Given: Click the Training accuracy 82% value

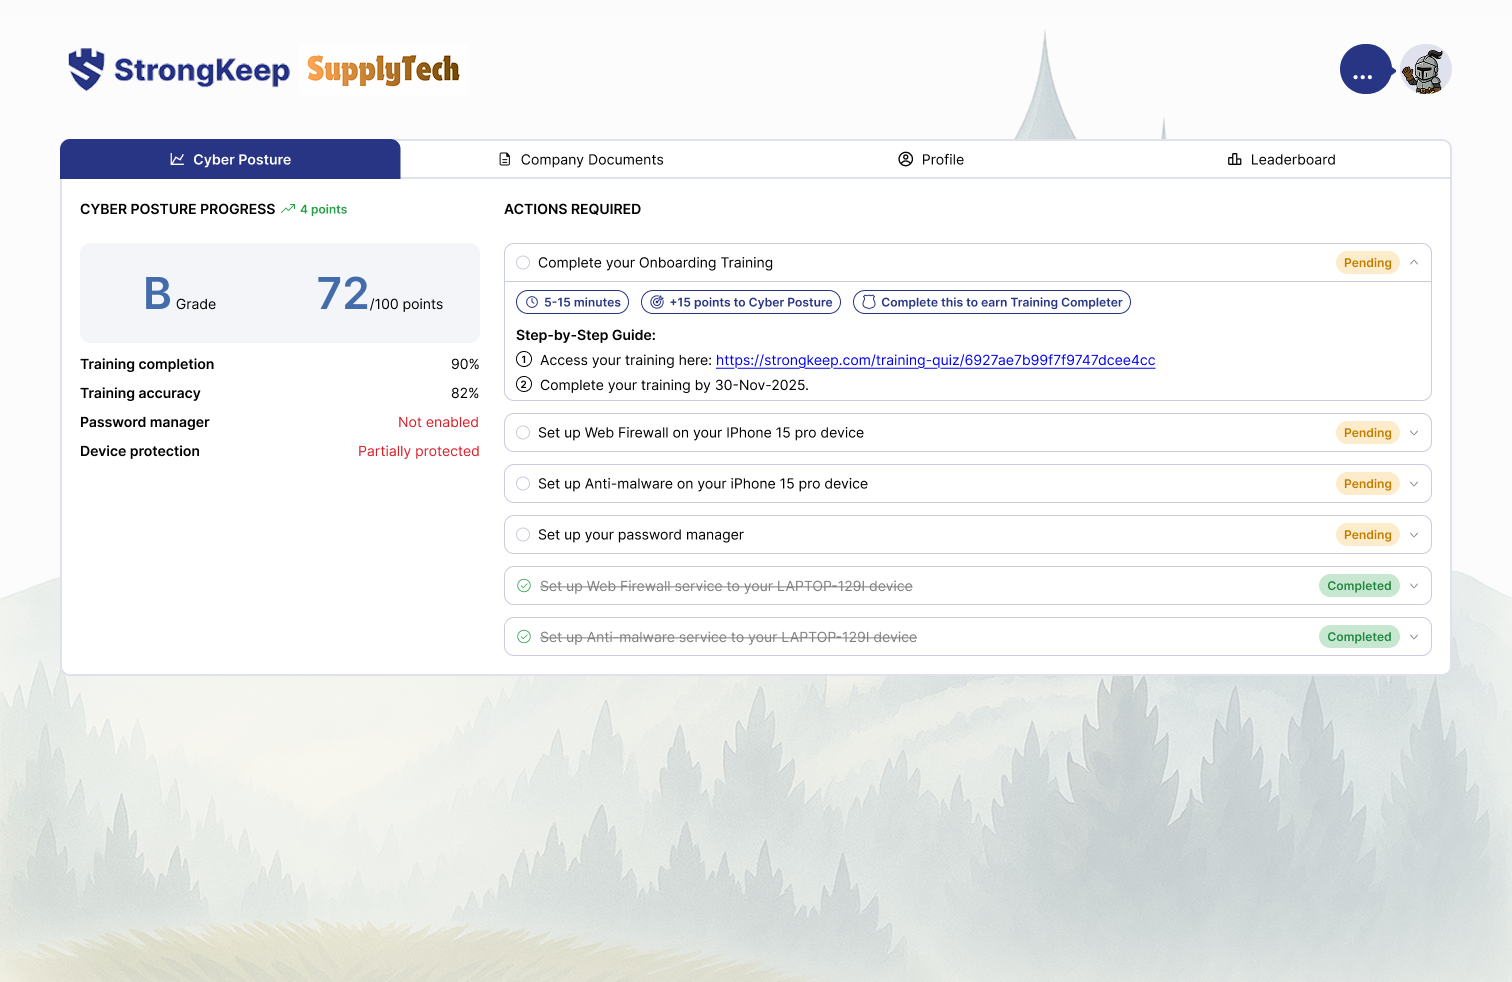Looking at the screenshot, I should coord(465,393).
